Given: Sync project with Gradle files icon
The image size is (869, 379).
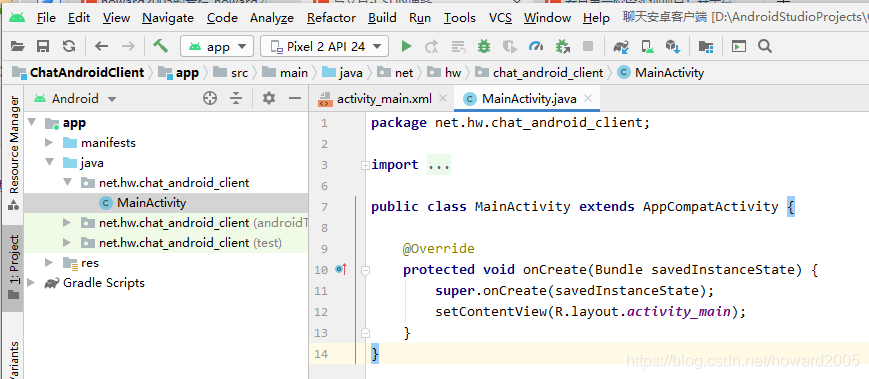Looking at the screenshot, I should pyautogui.click(x=621, y=47).
